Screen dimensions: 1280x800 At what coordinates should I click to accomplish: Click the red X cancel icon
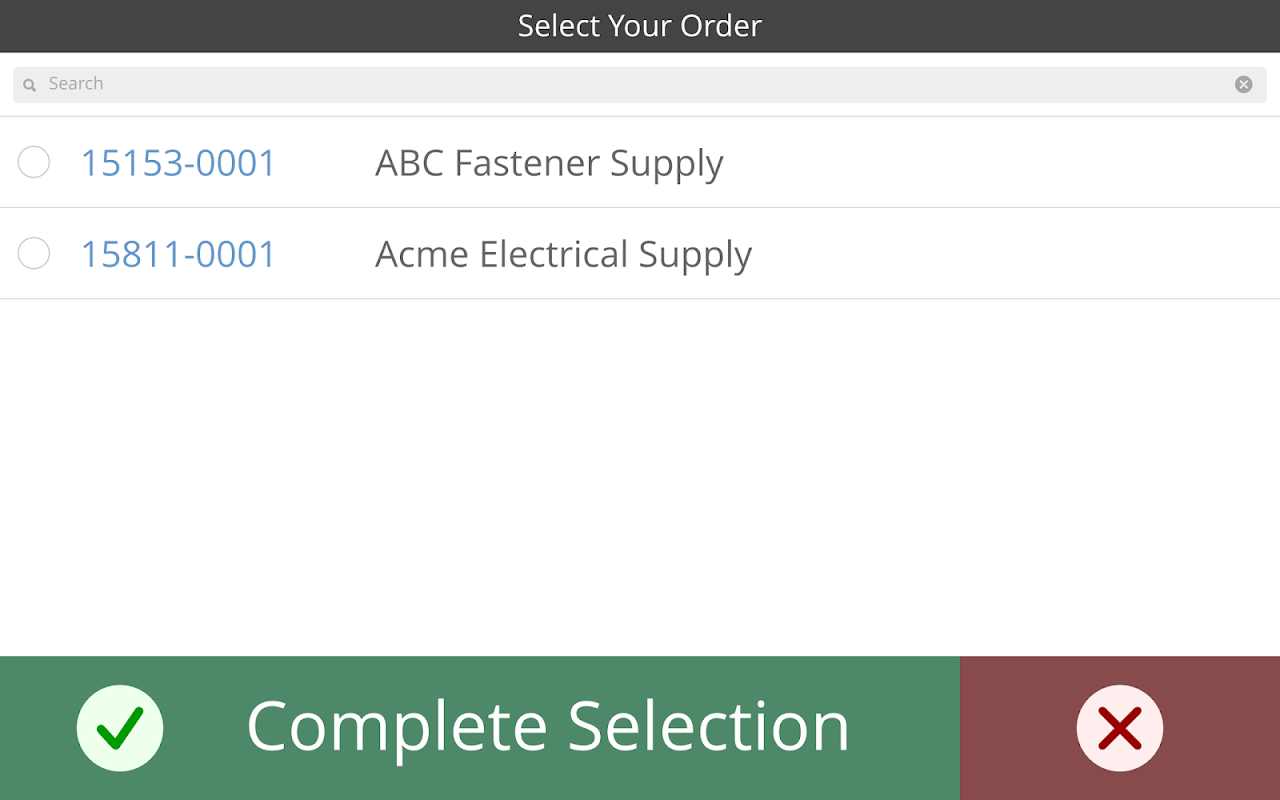click(1119, 728)
